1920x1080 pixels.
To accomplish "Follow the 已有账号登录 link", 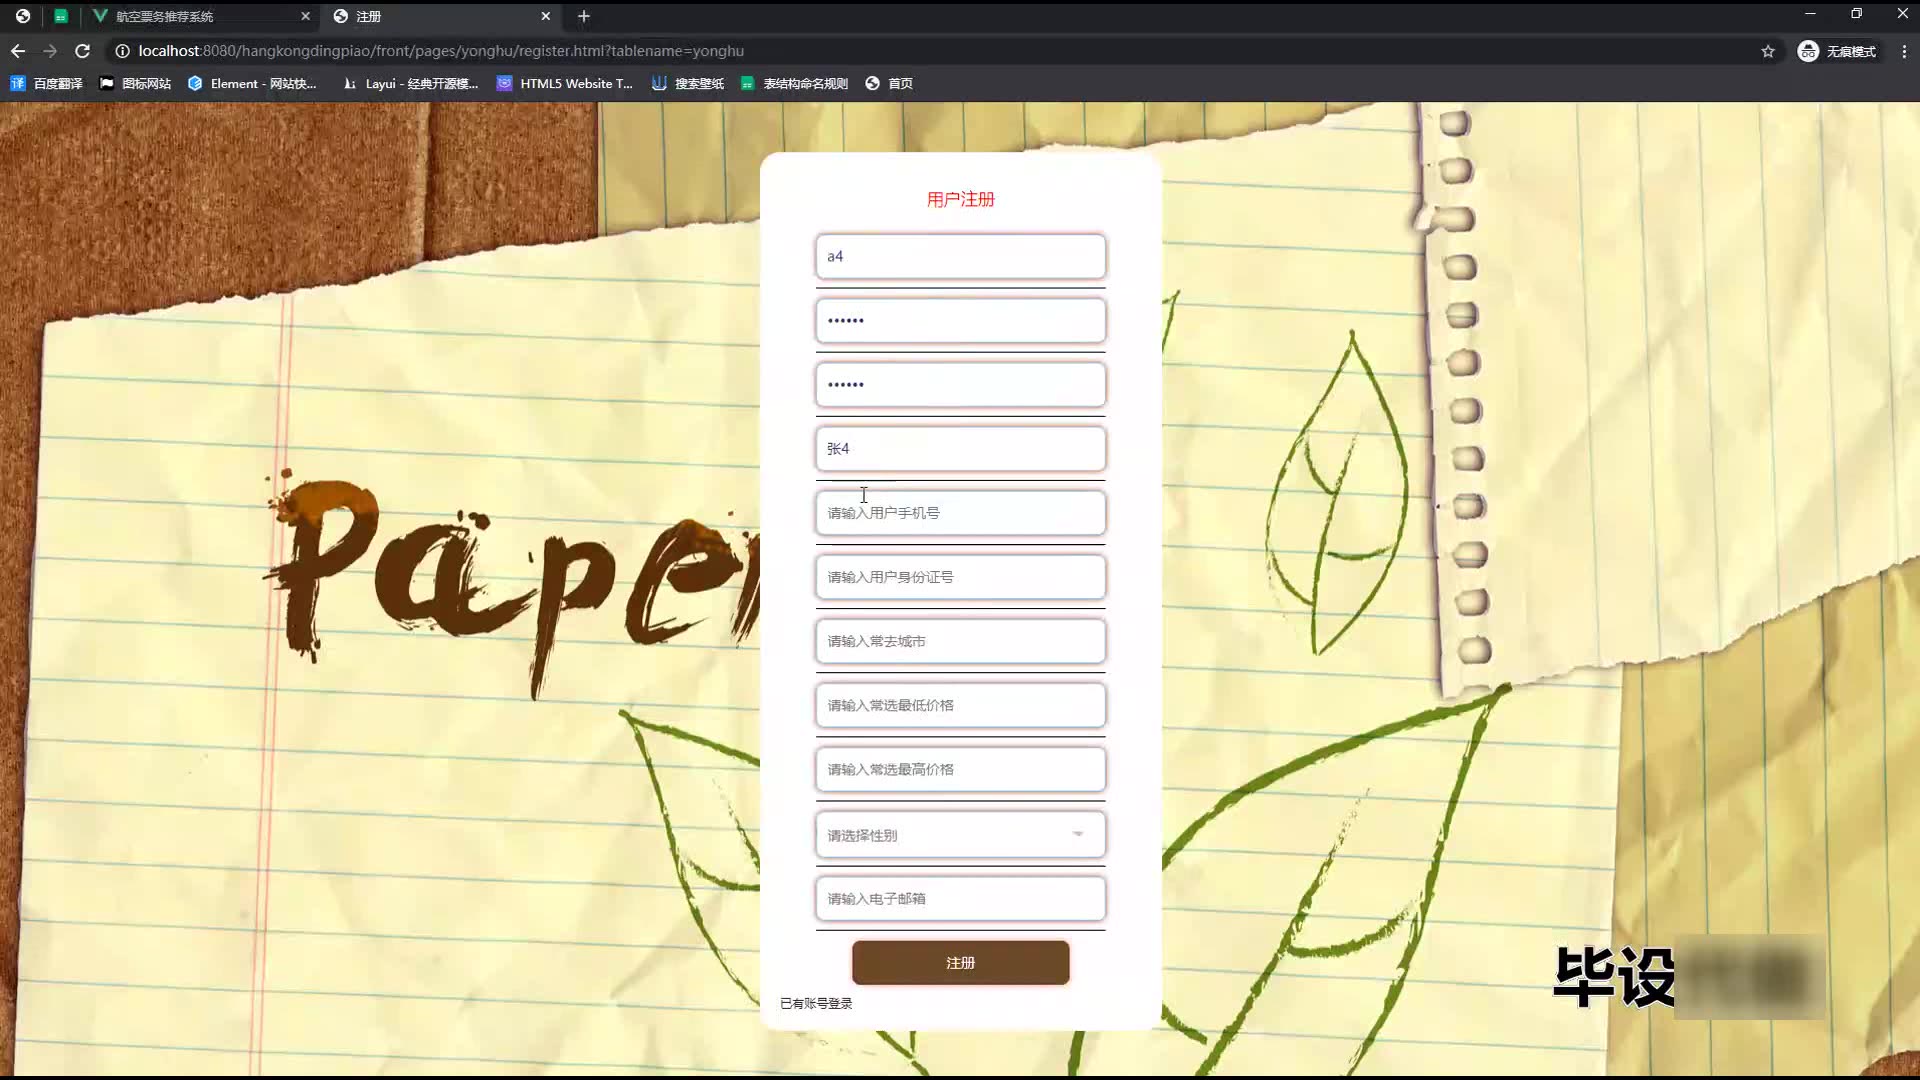I will coord(816,1003).
